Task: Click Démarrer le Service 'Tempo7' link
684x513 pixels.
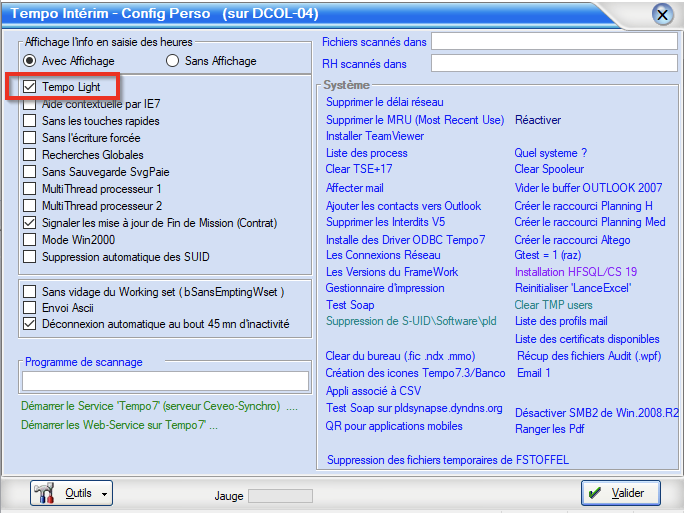Action: tap(159, 406)
